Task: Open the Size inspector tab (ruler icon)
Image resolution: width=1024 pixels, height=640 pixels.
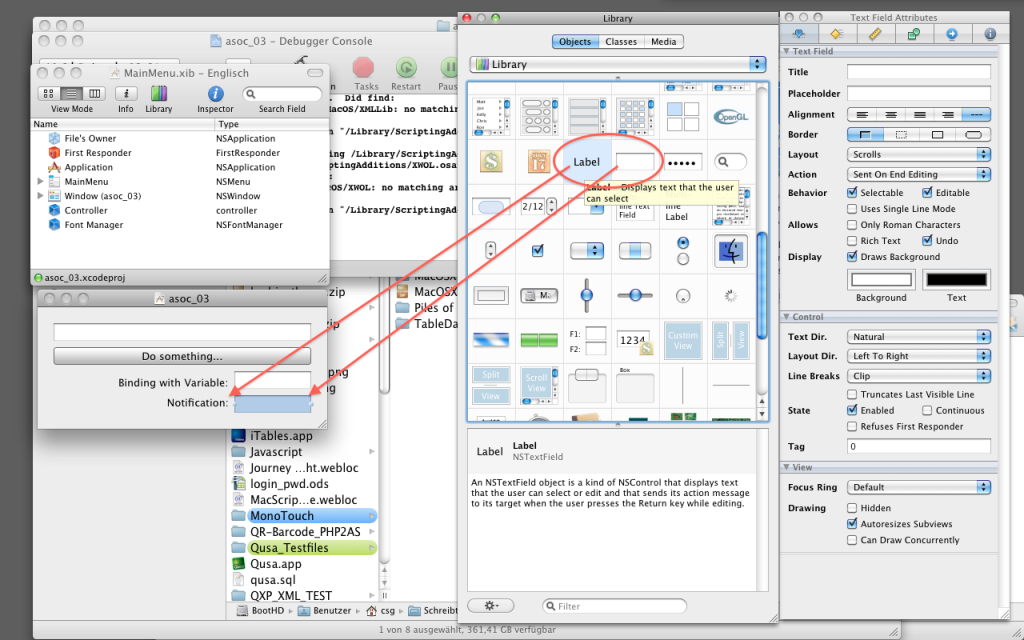Action: (875, 34)
